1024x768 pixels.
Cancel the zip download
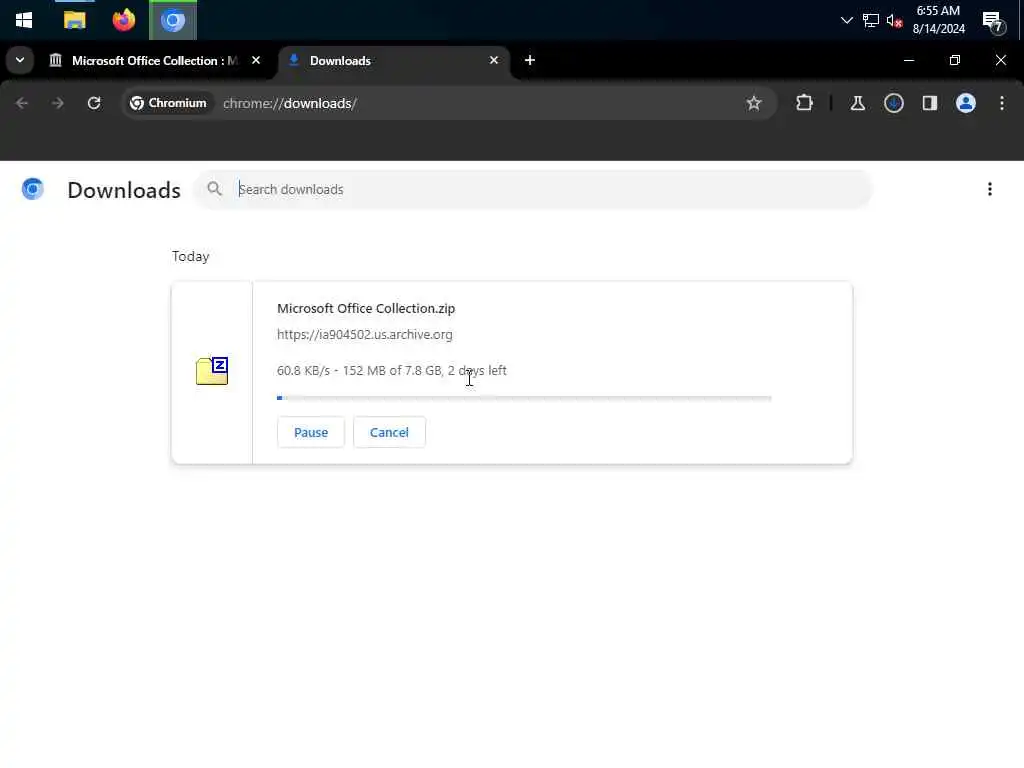(x=389, y=432)
